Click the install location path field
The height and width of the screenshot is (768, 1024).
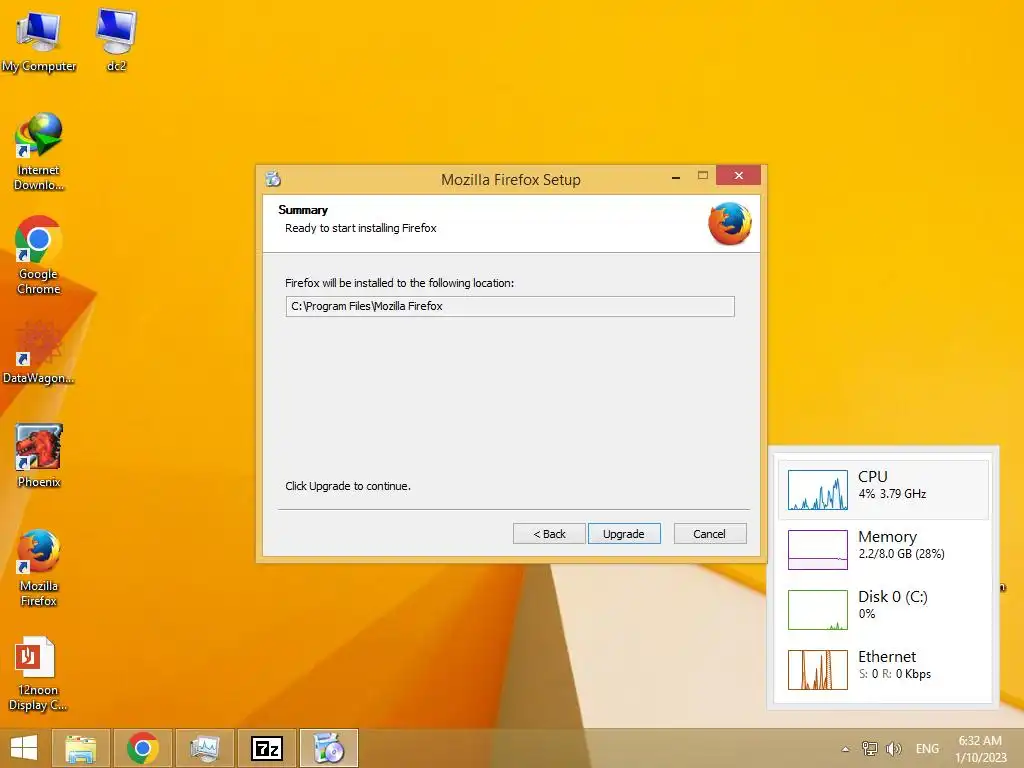click(510, 306)
